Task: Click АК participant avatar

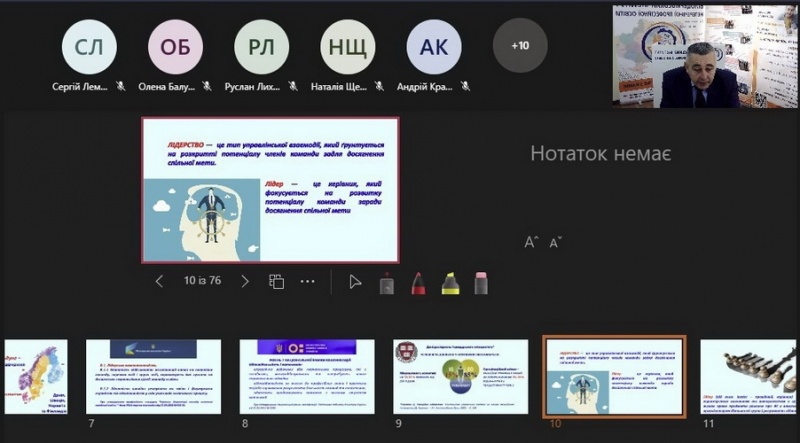Action: coord(434,47)
